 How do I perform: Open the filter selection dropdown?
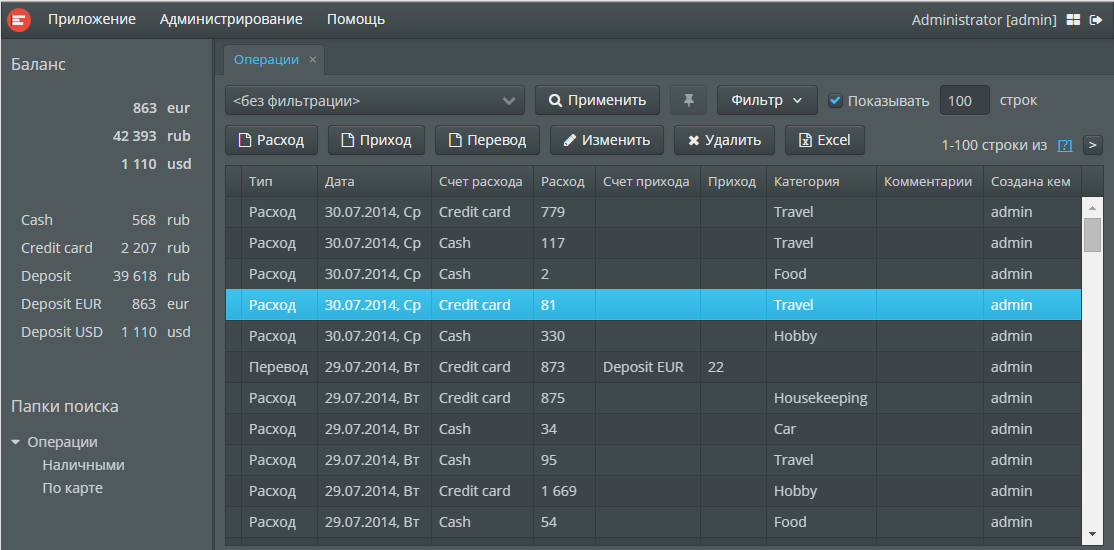pos(376,100)
